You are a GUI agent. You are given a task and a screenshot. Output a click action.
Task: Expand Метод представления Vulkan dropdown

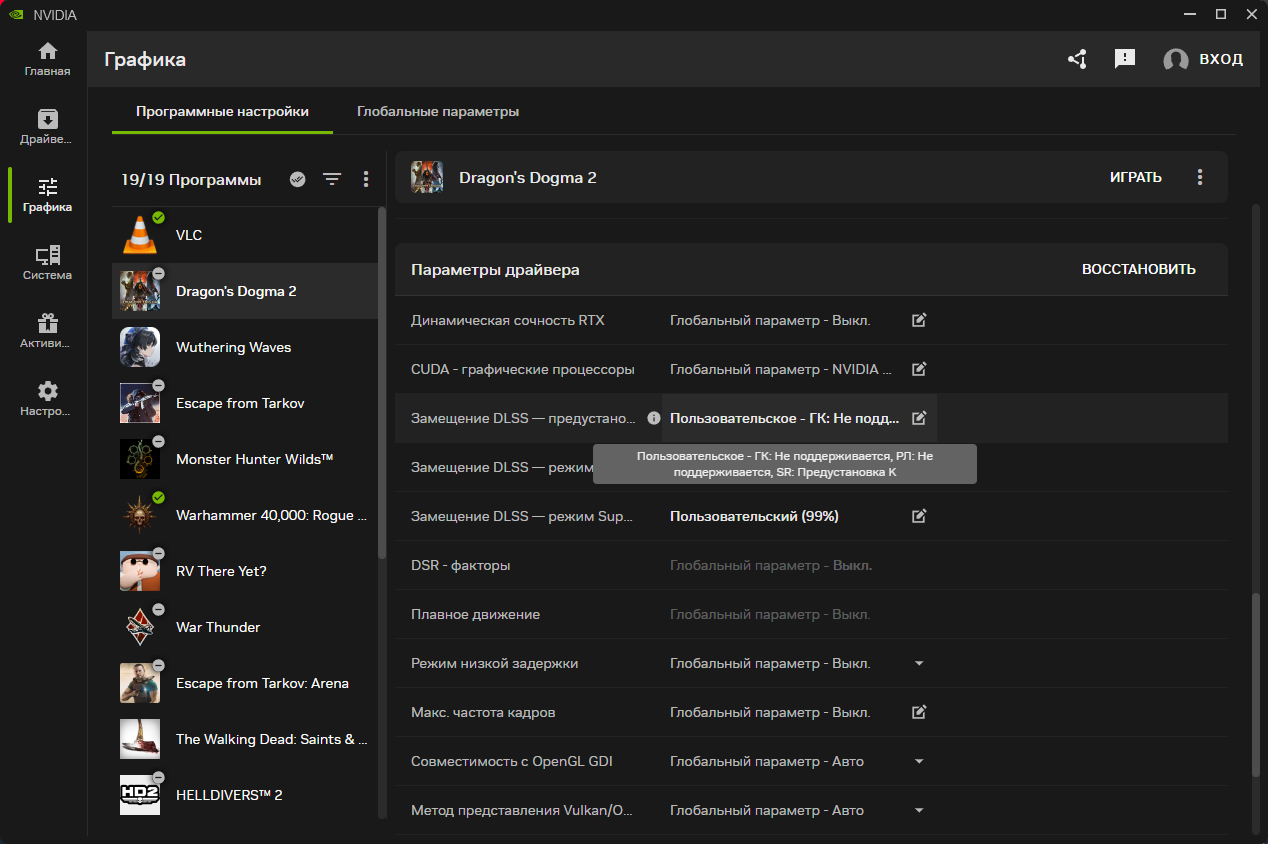[919, 810]
